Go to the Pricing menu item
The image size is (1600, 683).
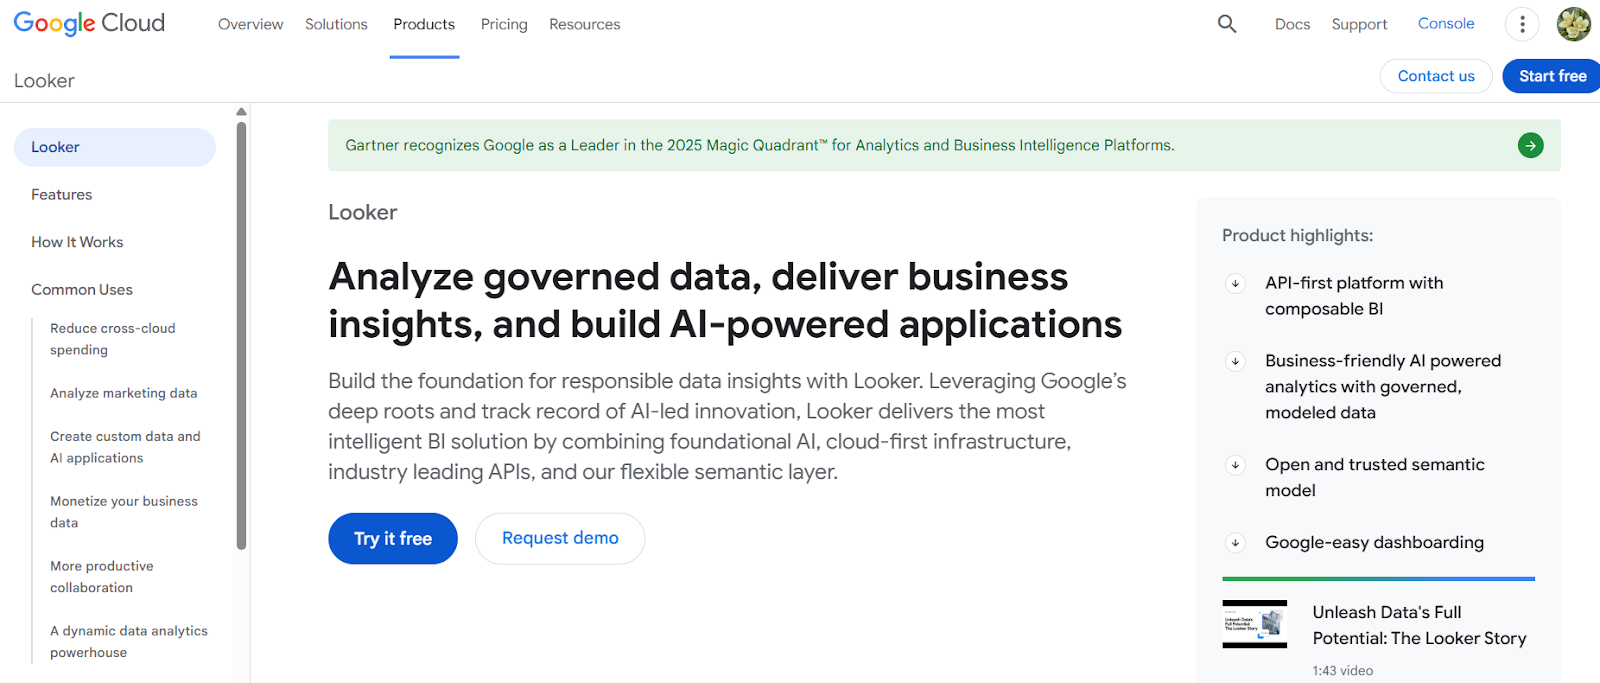[504, 24]
